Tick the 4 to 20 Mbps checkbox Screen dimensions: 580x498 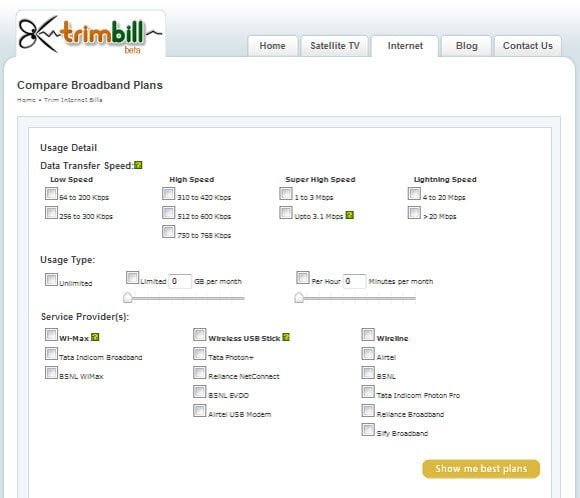point(414,194)
